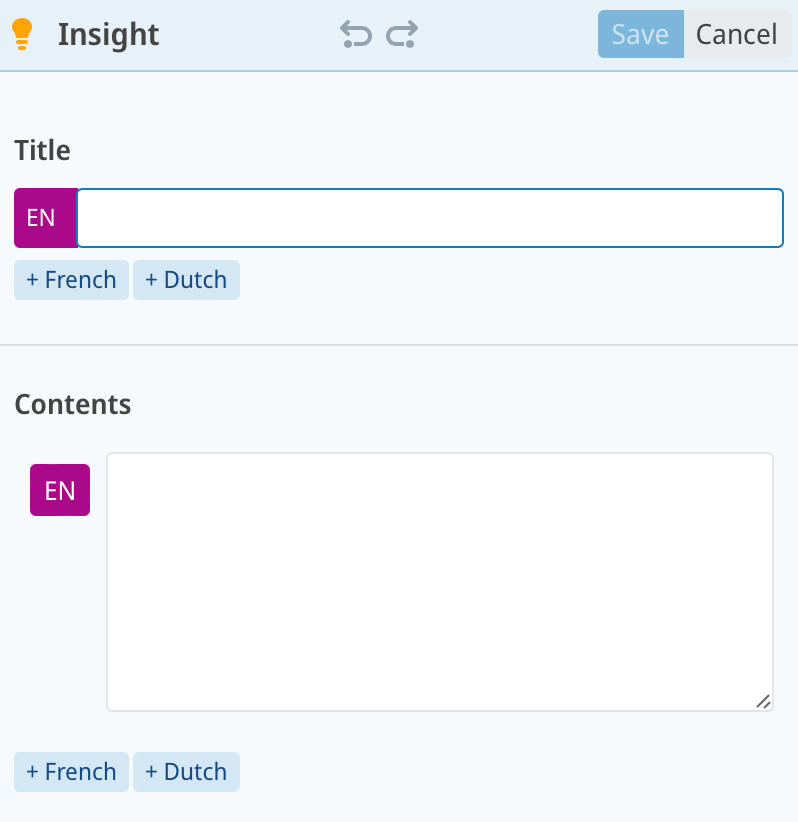This screenshot has width=798, height=822.
Task: Click the "Insight" header title text
Action: pos(108,35)
